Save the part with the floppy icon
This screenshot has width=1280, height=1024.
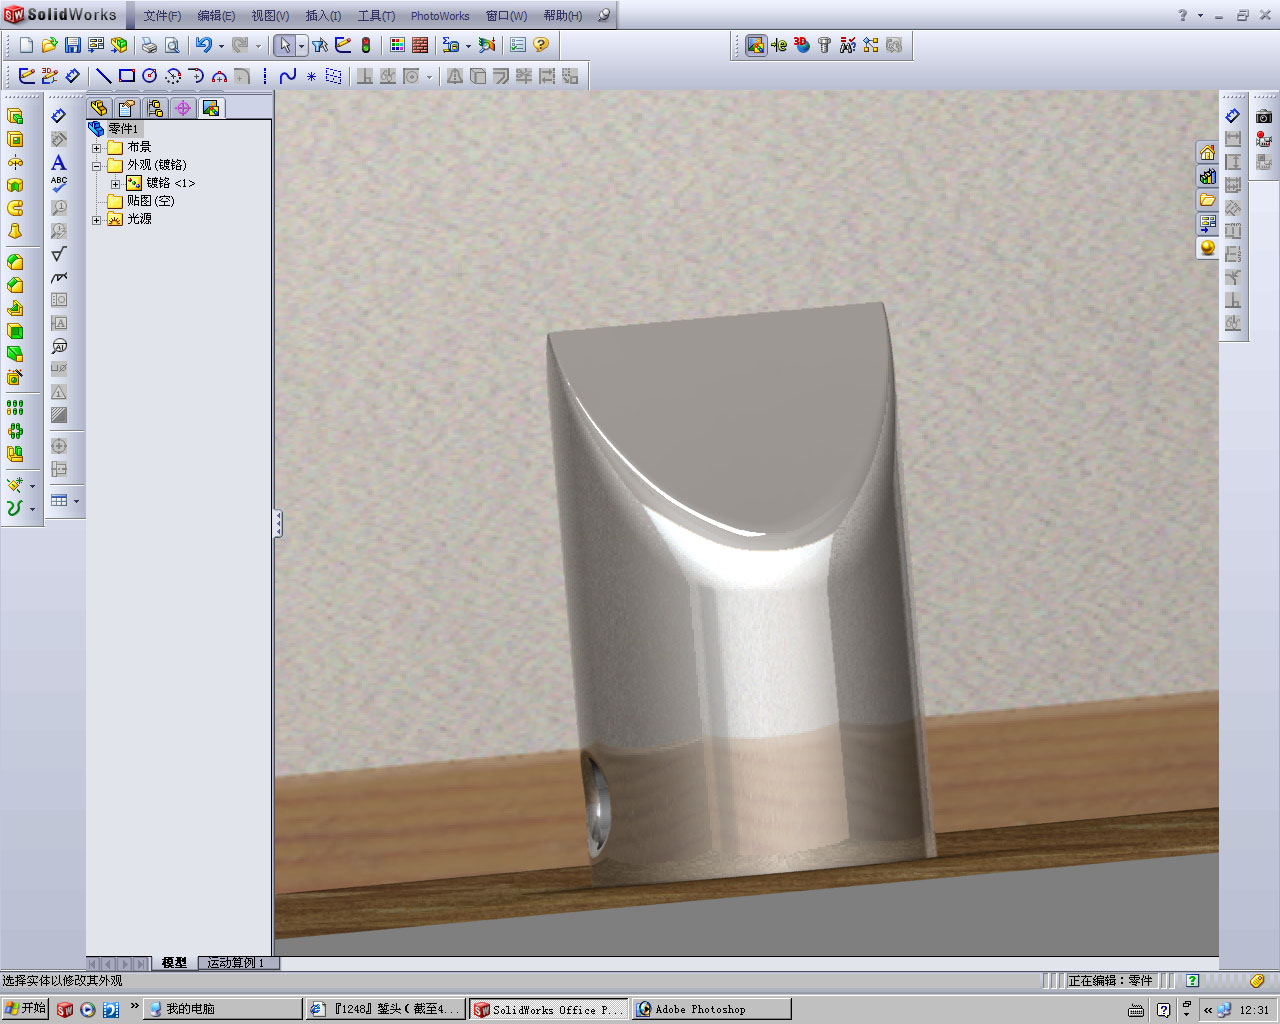pos(72,45)
